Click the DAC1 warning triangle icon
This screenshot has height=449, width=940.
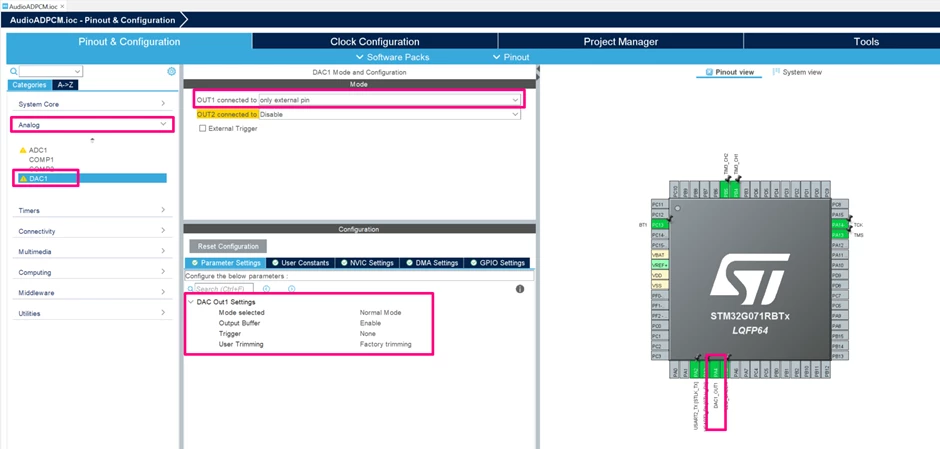pos(23,179)
